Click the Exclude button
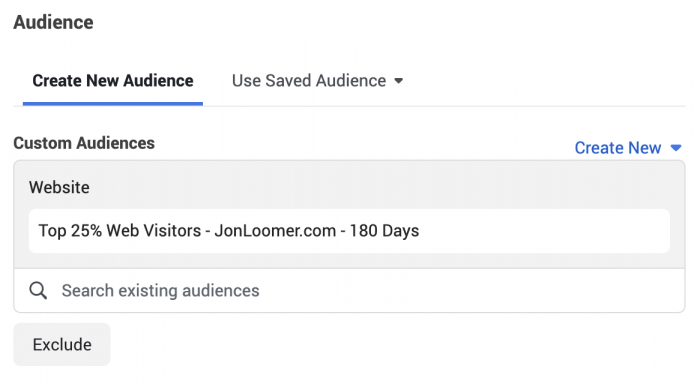The height and width of the screenshot is (384, 700). [x=62, y=345]
